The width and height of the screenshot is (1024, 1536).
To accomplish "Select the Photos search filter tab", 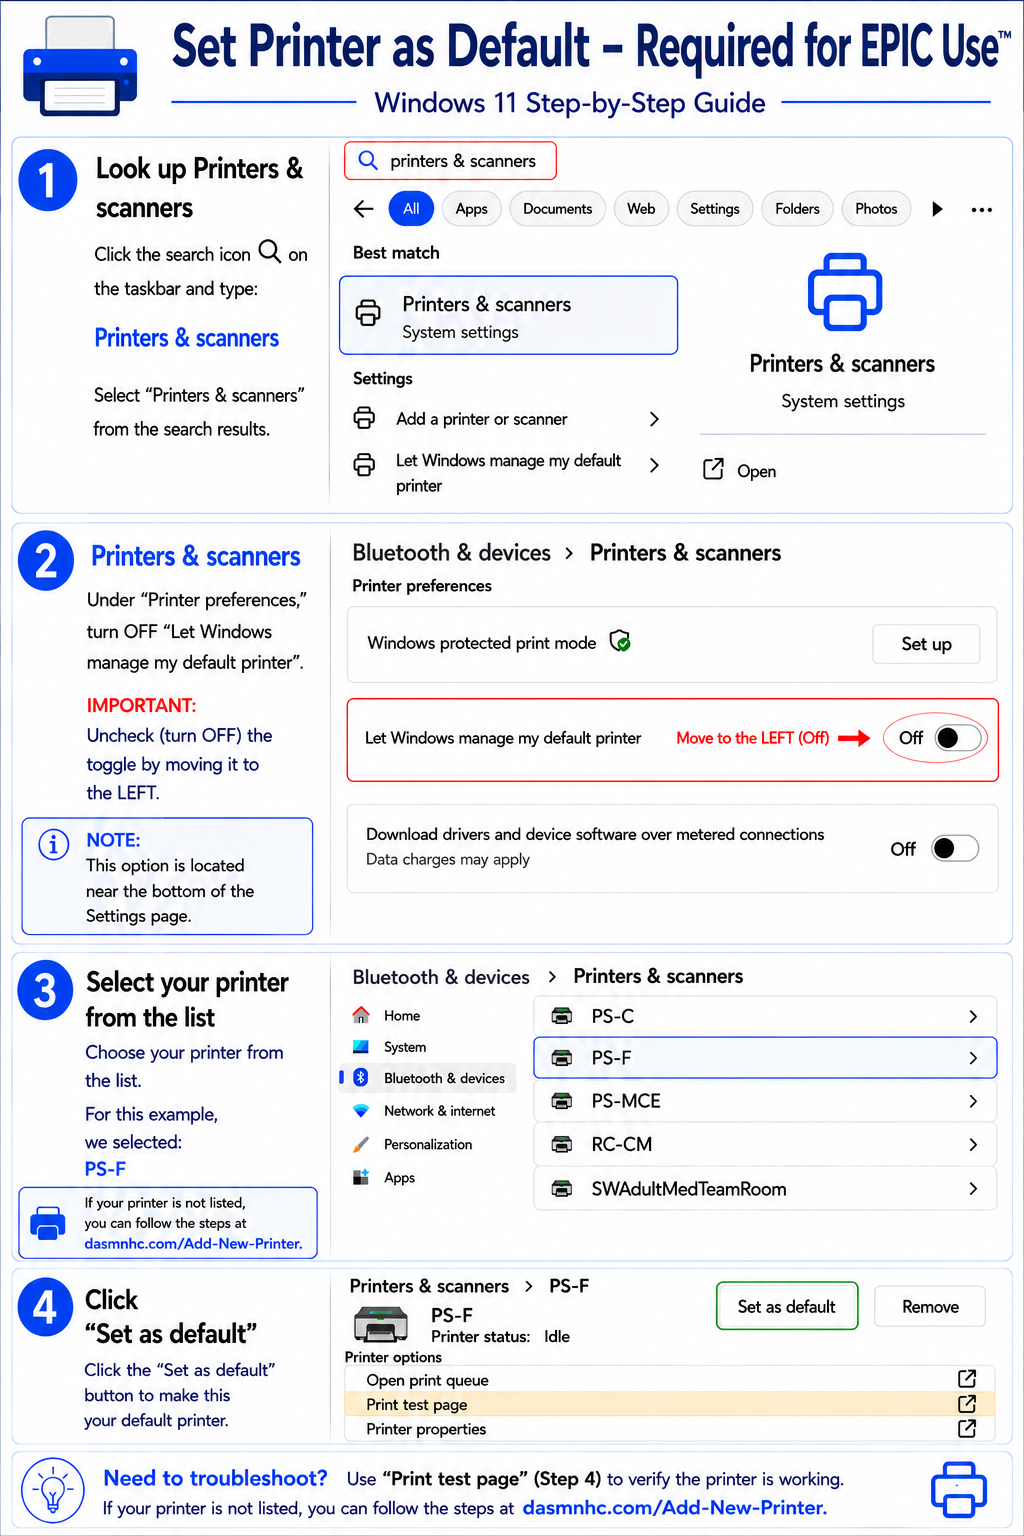I will [876, 208].
